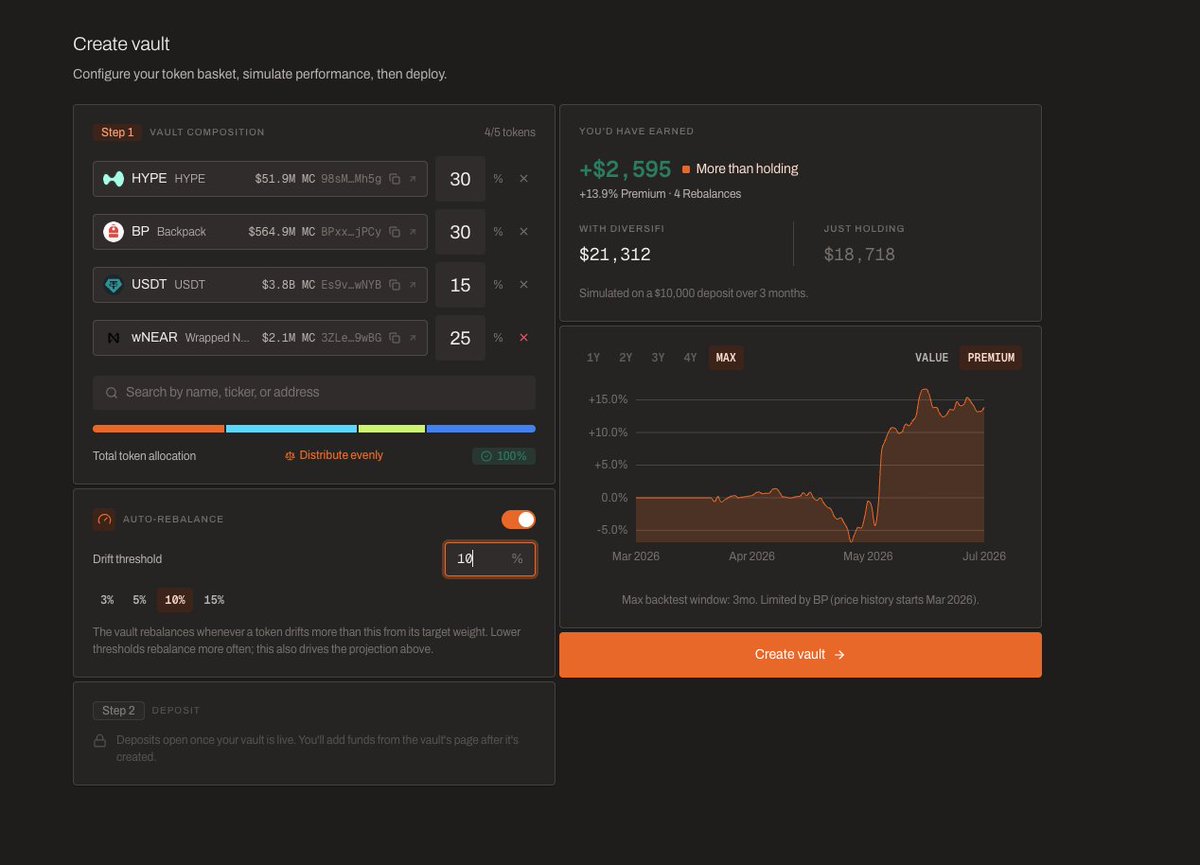Click the BP Backpack token logo
The width and height of the screenshot is (1200, 865).
point(113,232)
